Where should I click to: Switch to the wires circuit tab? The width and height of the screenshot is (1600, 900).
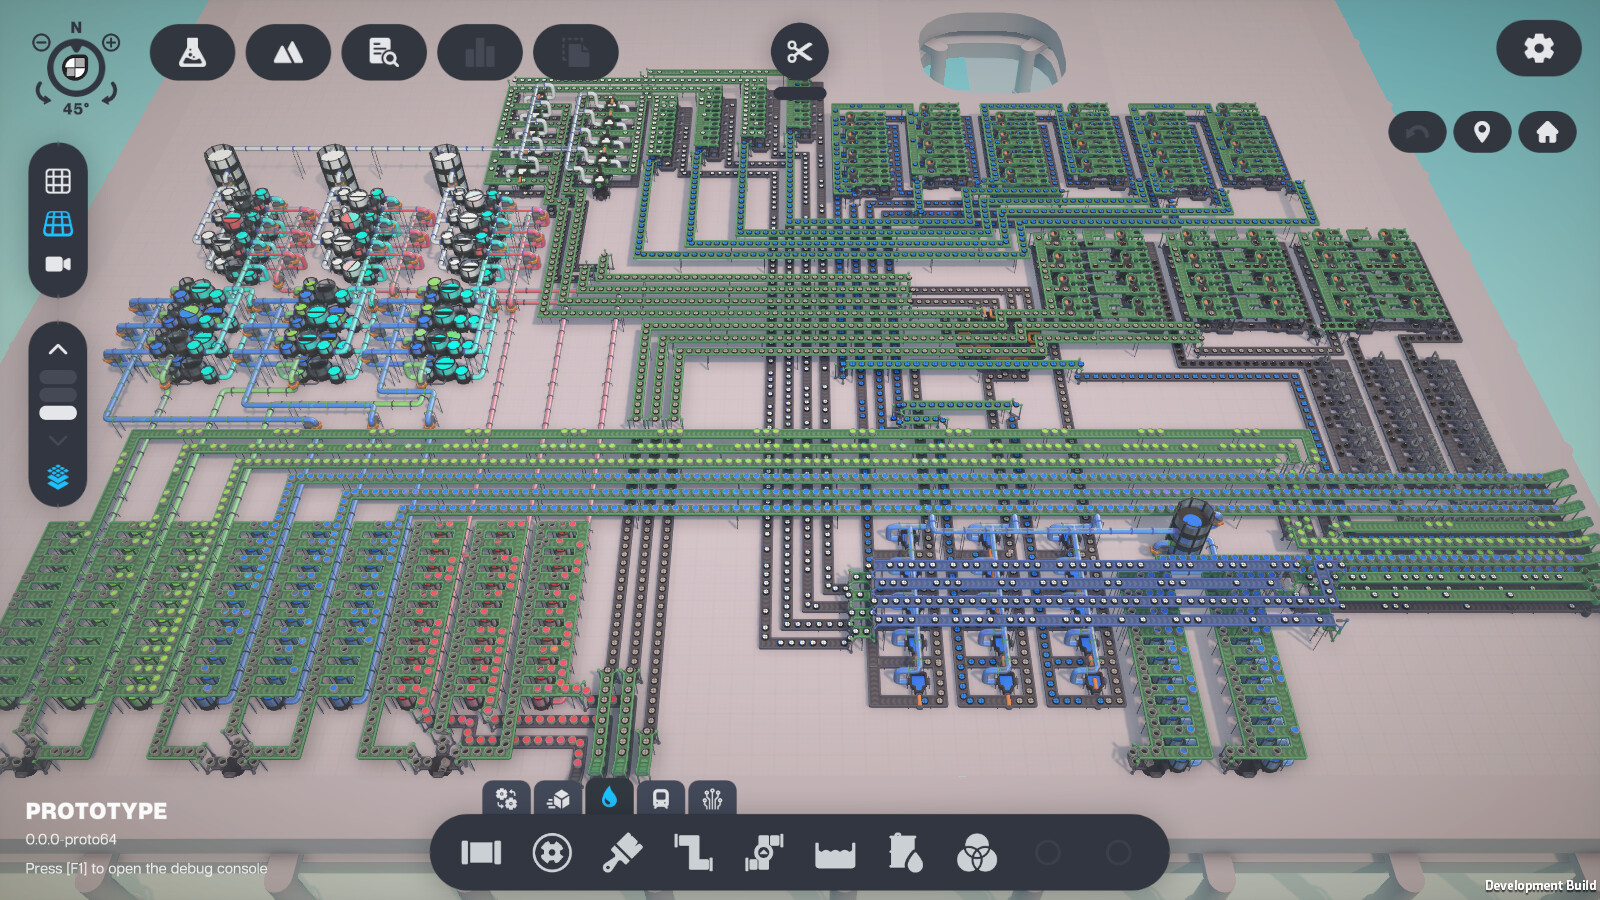pos(712,798)
